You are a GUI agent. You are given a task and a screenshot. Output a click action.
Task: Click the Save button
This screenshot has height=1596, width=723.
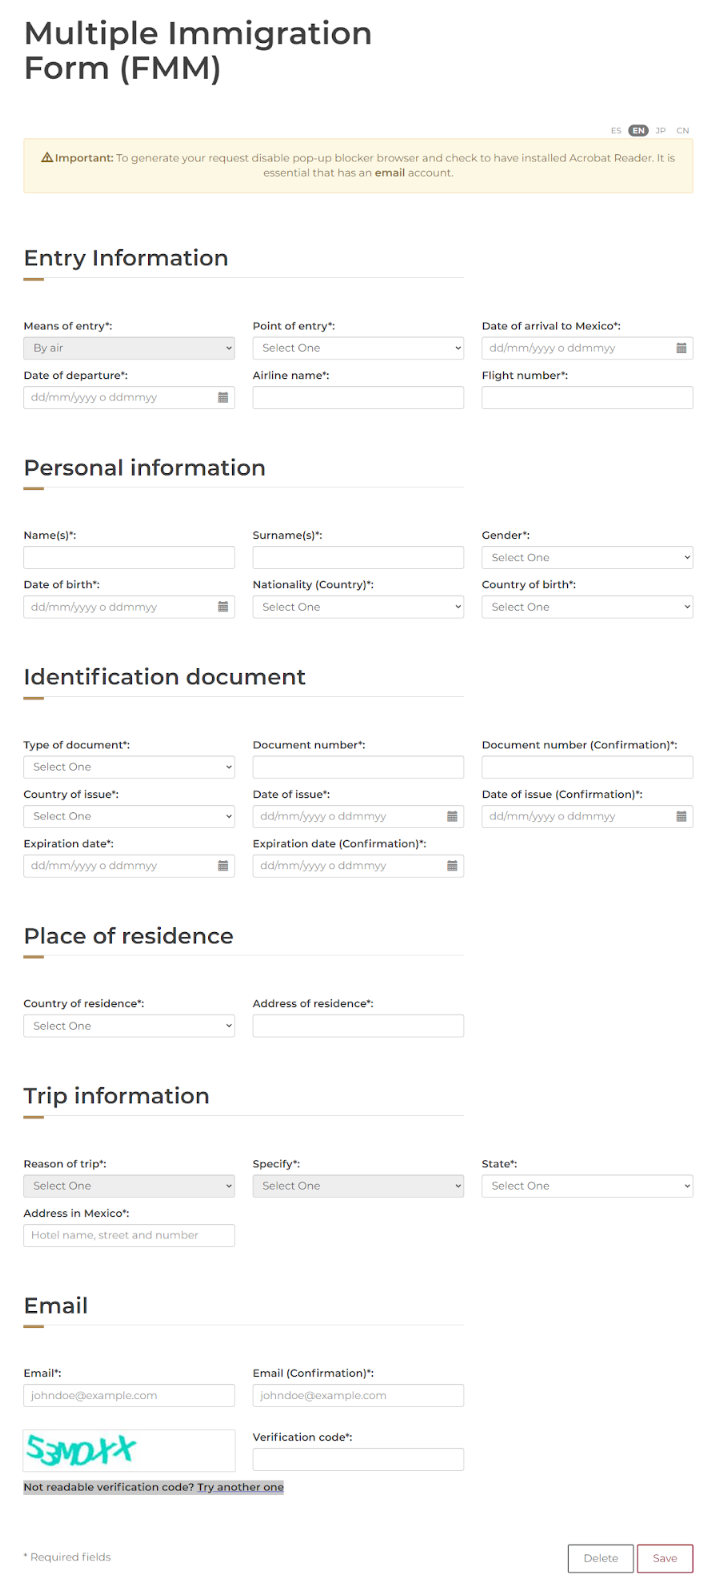click(x=665, y=1558)
